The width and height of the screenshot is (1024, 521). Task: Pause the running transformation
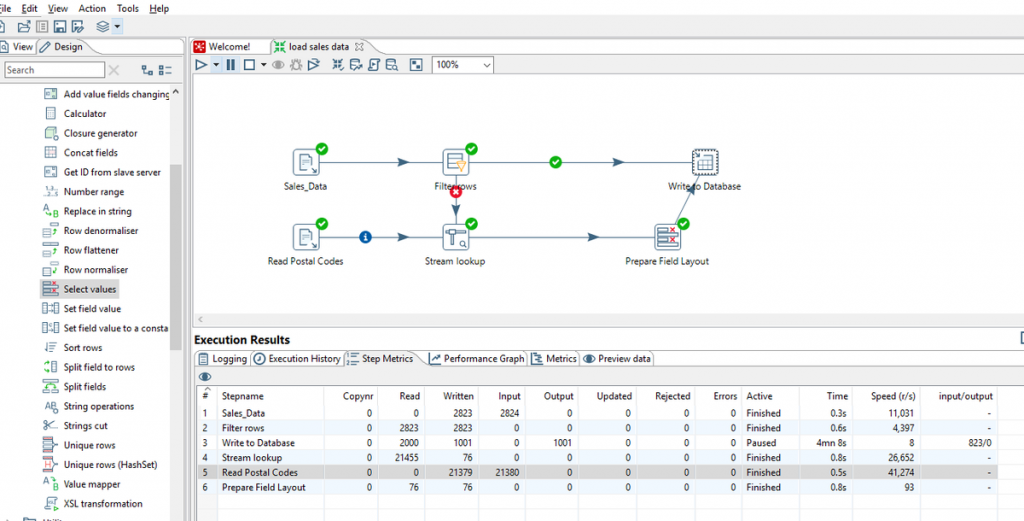tap(231, 65)
